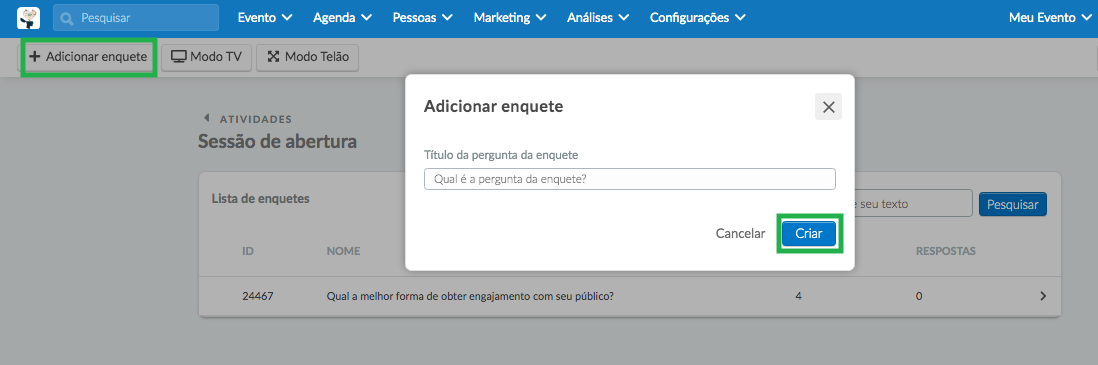Image resolution: width=1098 pixels, height=365 pixels.
Task: Go back using the Atividades arrow icon
Action: (x=206, y=119)
